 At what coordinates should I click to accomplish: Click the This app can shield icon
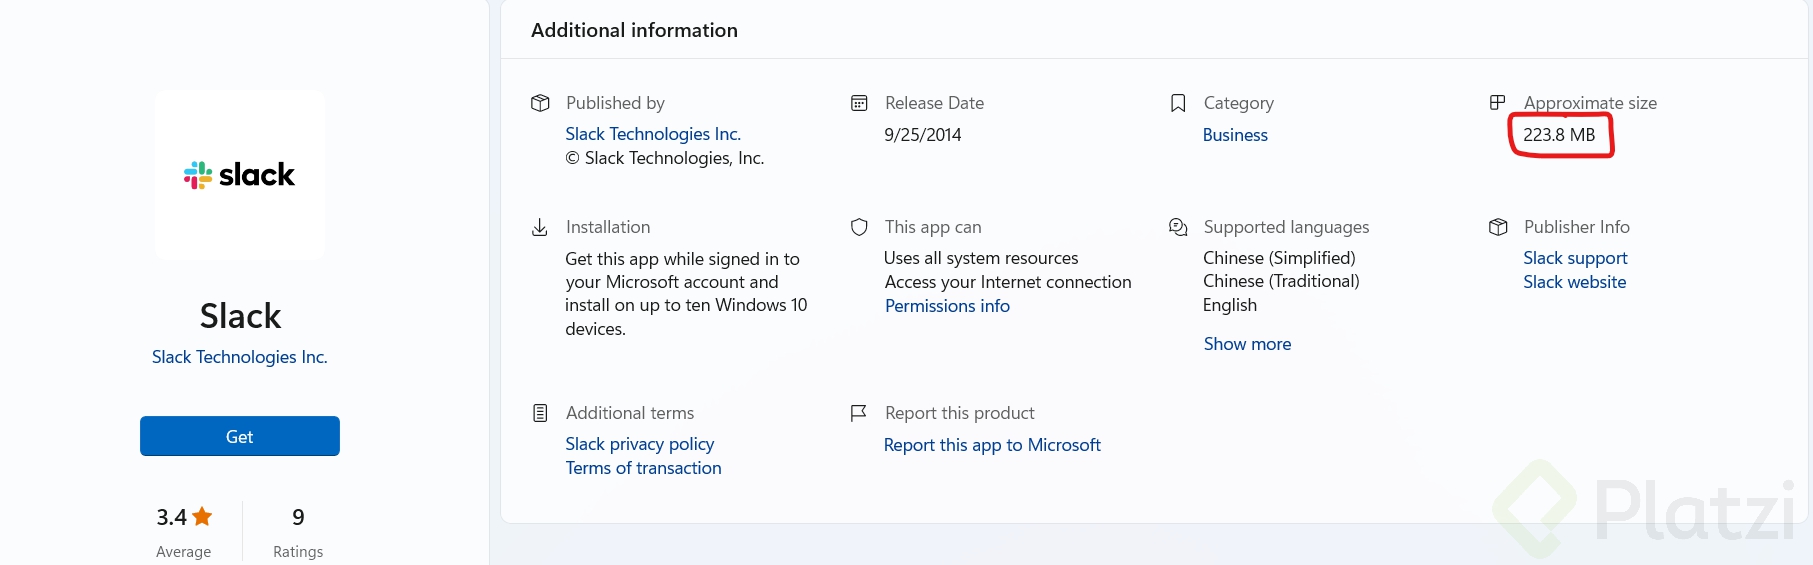(859, 227)
